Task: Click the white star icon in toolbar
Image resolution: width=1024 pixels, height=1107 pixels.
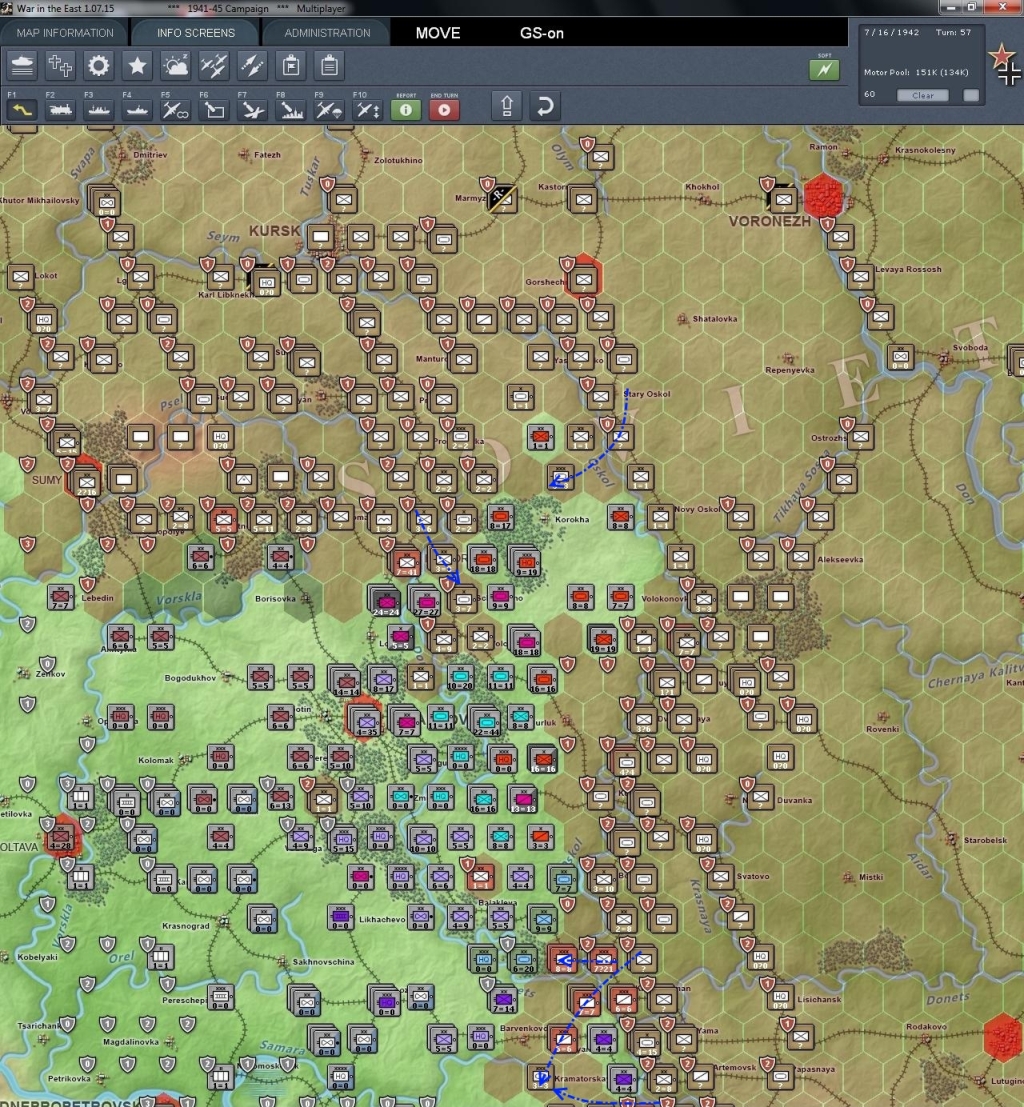Action: [137, 66]
